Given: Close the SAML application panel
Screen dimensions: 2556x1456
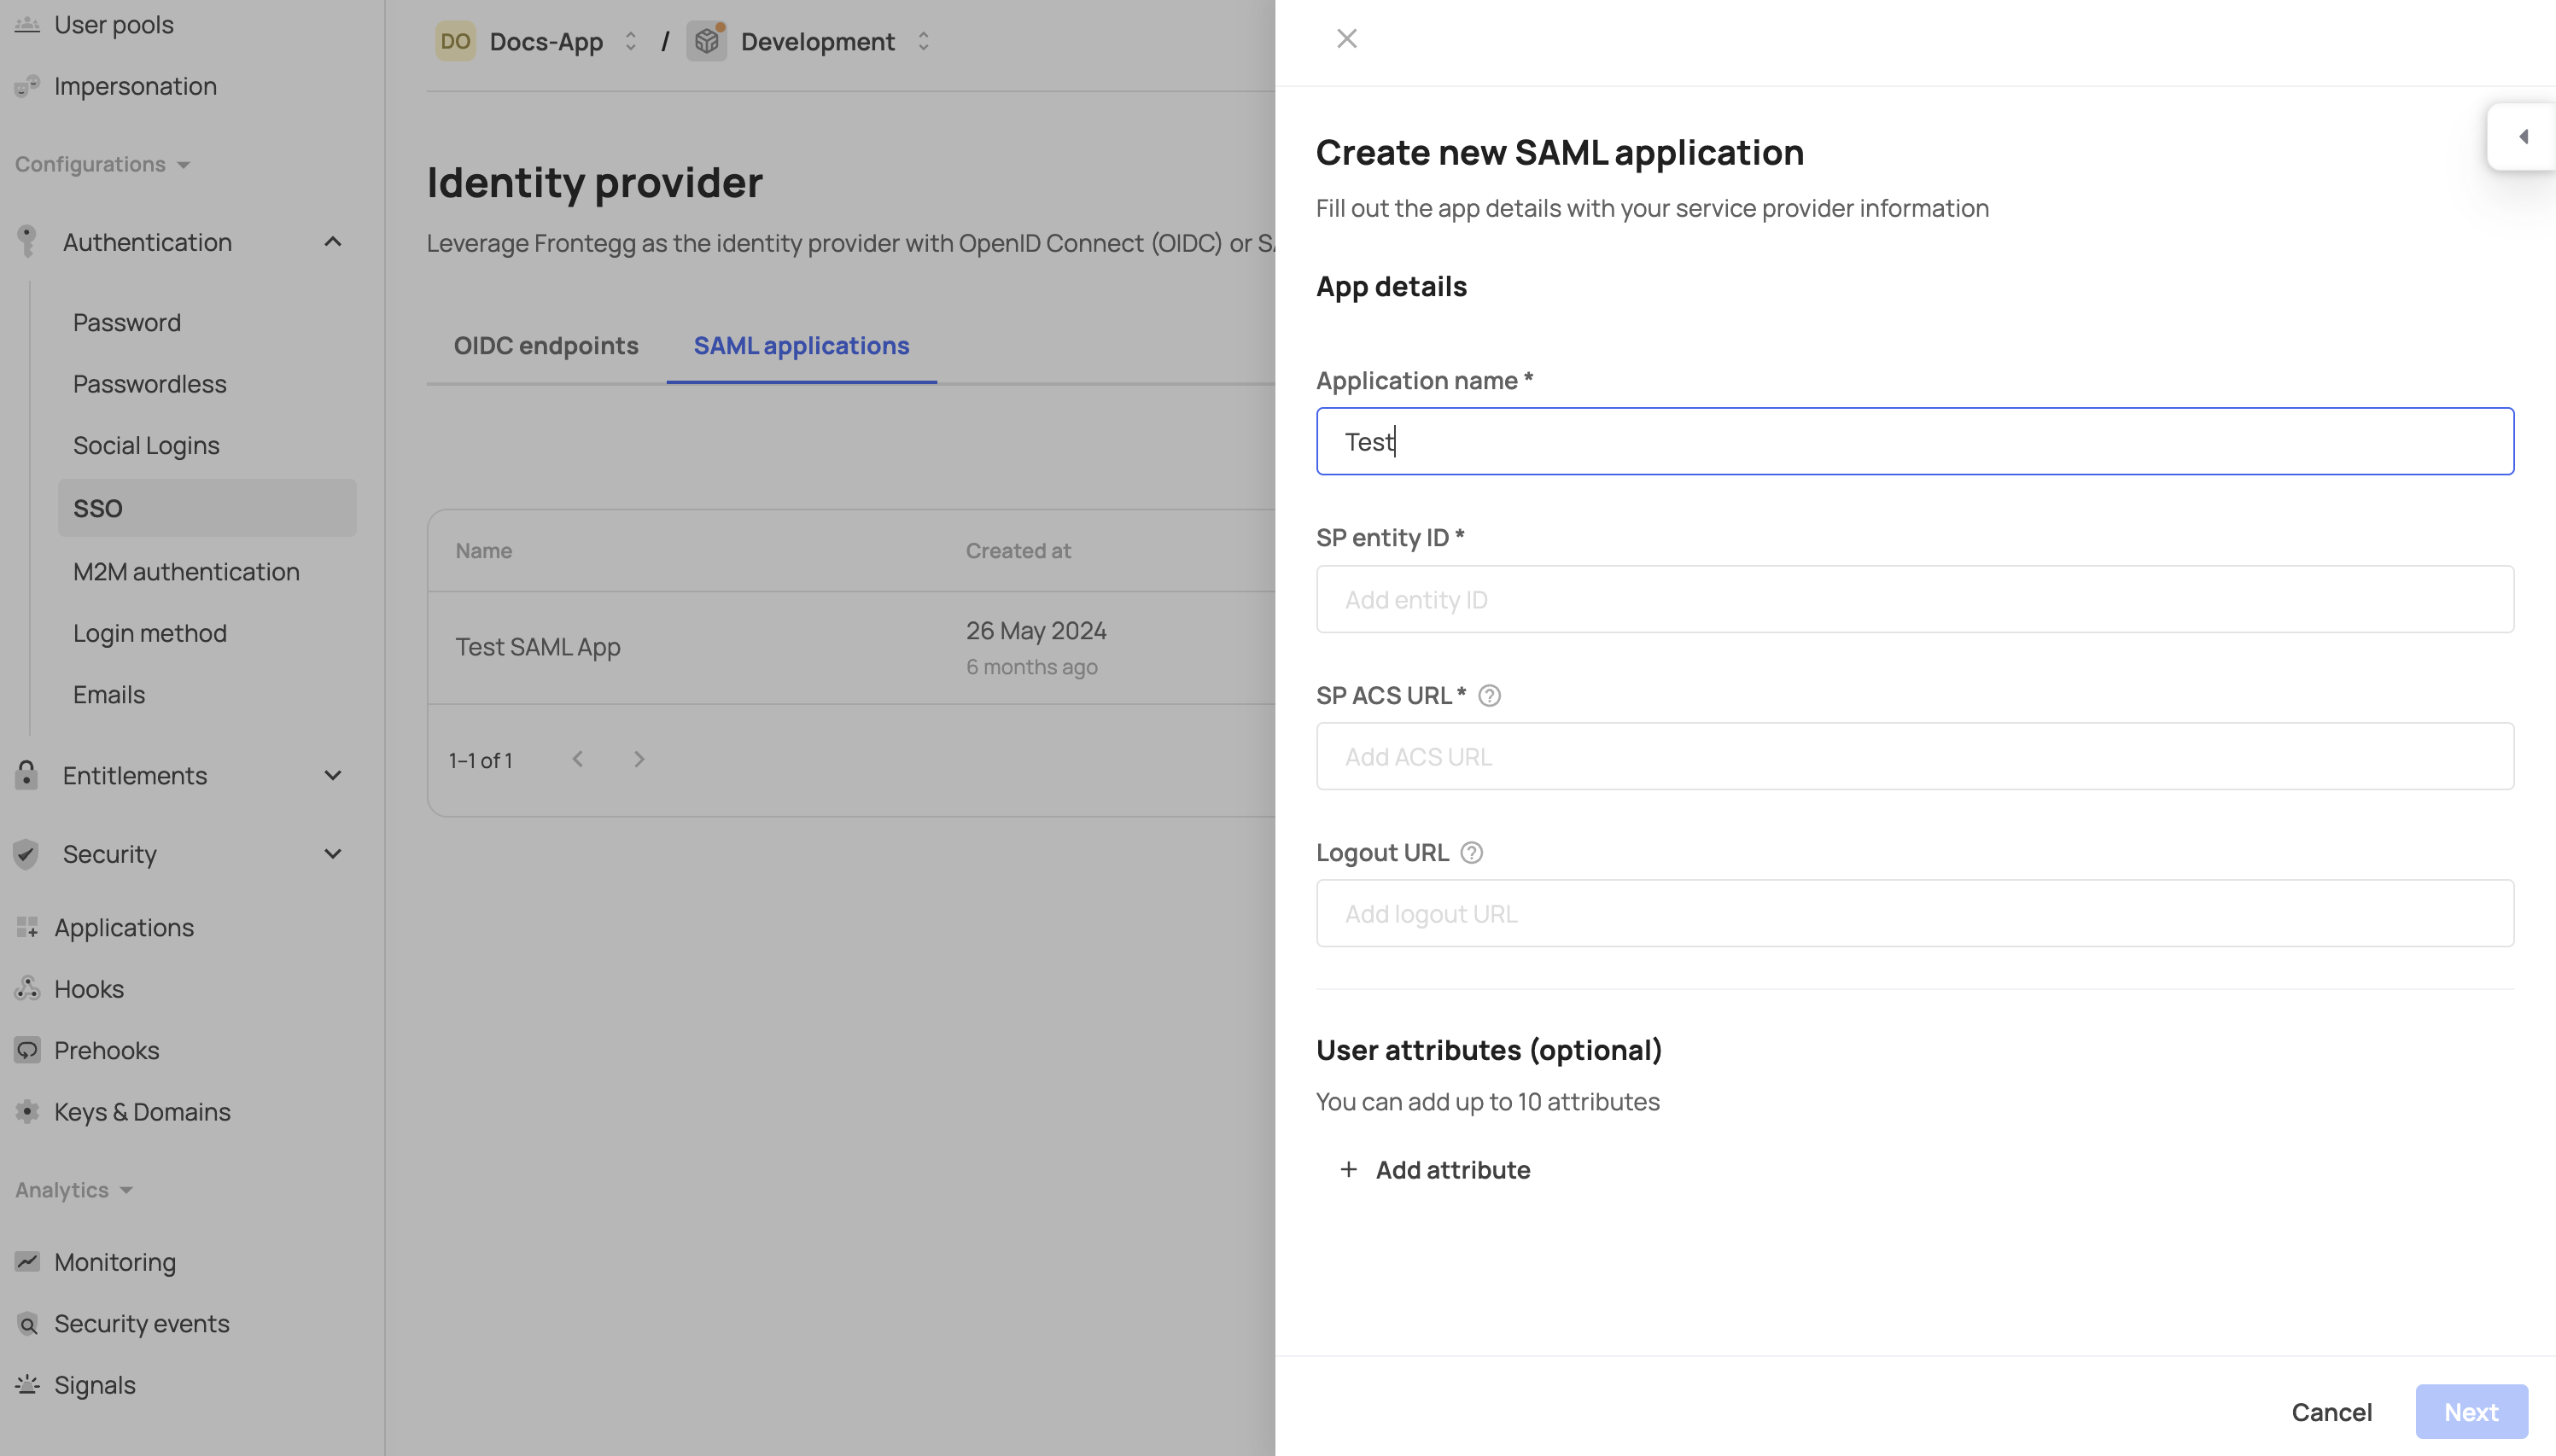Looking at the screenshot, I should [1346, 38].
